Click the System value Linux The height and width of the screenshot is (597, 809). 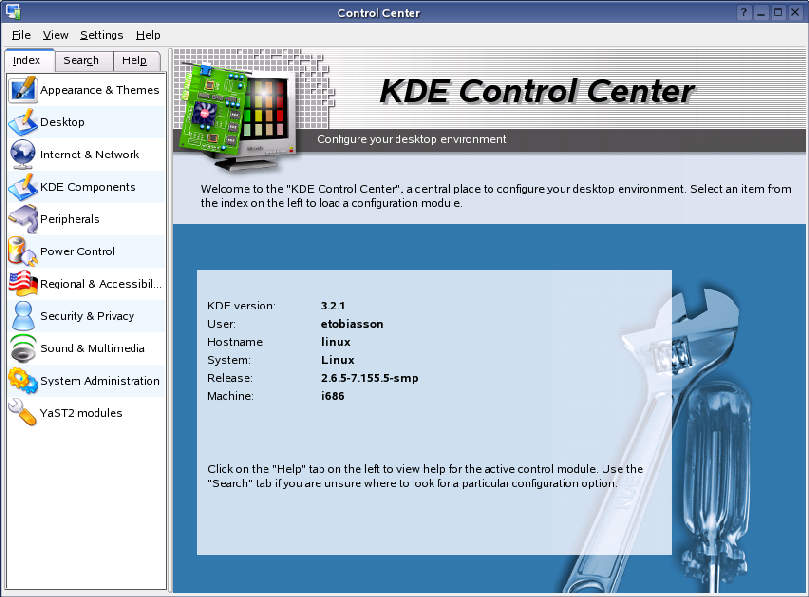[337, 360]
